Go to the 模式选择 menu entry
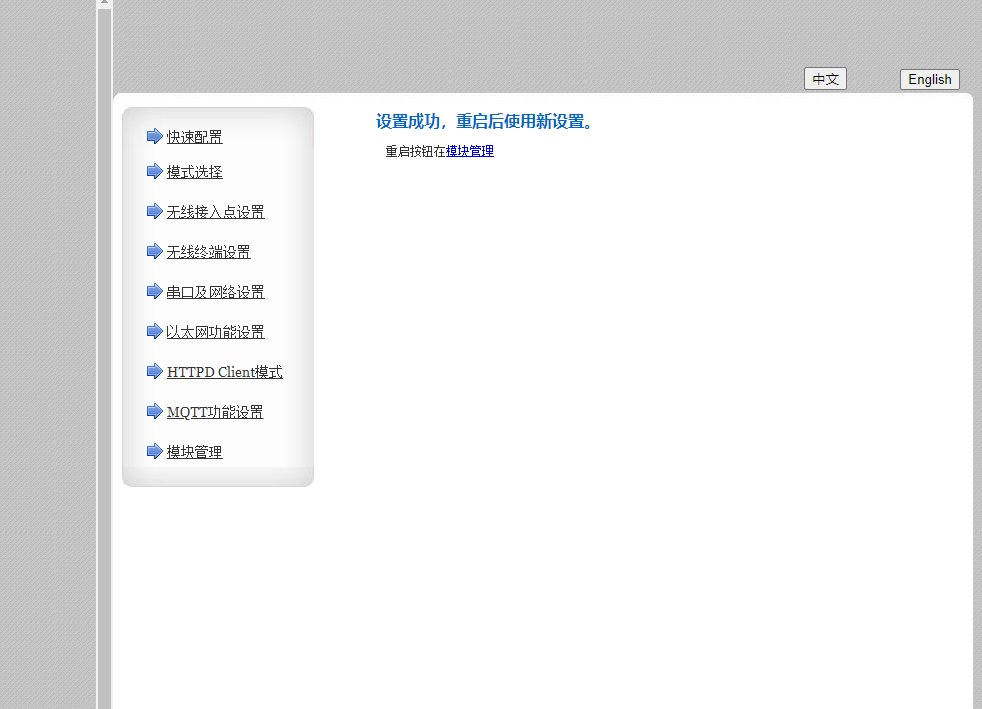 195,172
